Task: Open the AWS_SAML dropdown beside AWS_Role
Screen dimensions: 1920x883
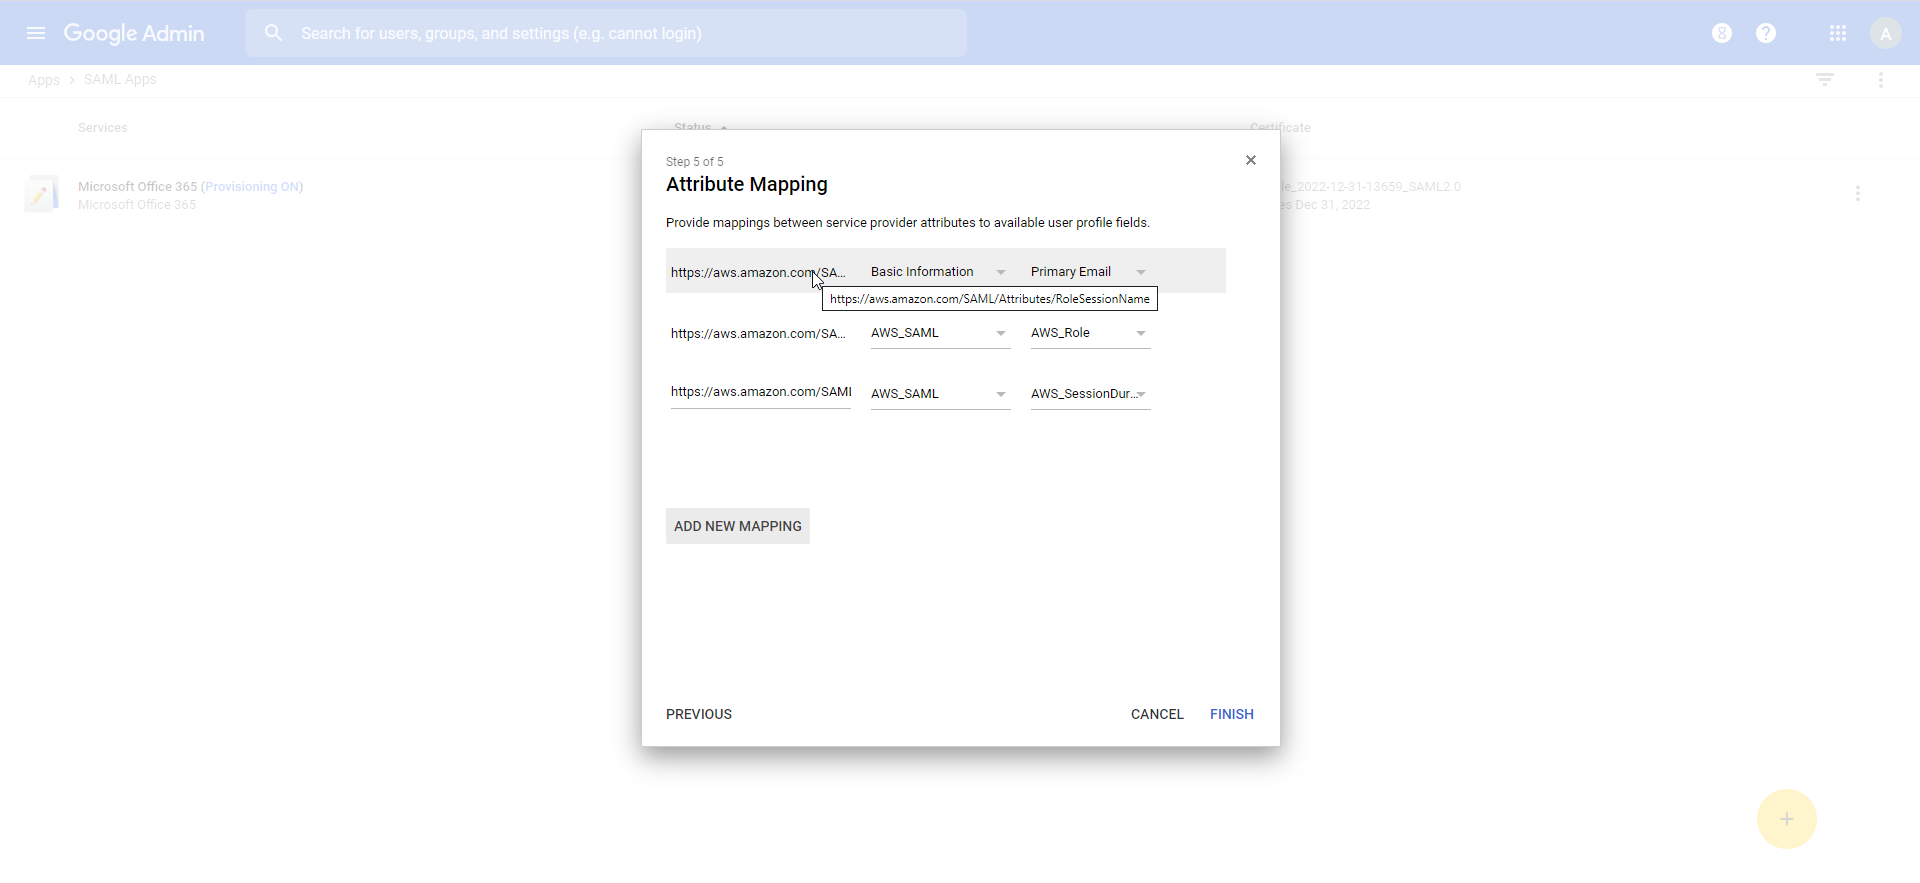Action: (x=940, y=333)
